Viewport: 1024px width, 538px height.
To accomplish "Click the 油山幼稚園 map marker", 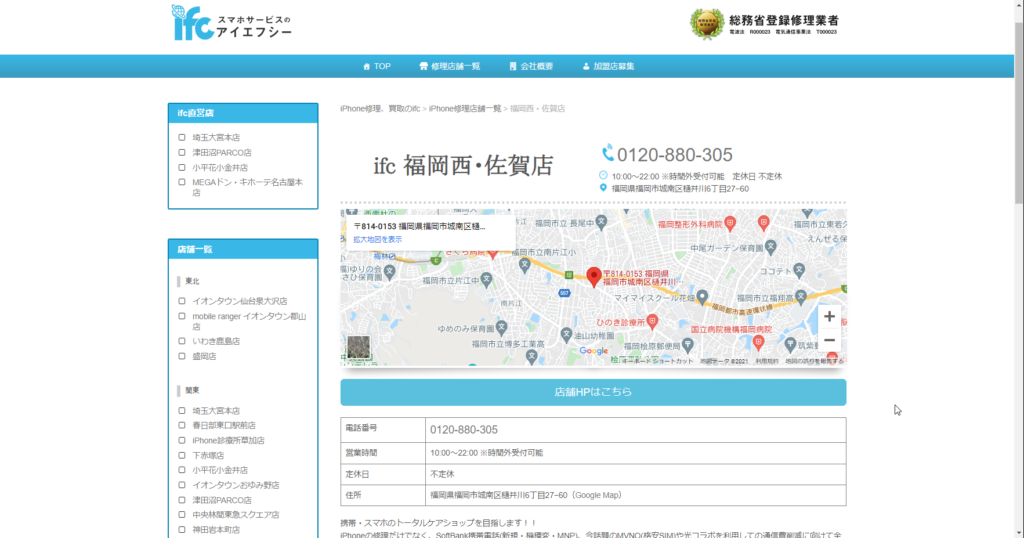I will pos(566,334).
